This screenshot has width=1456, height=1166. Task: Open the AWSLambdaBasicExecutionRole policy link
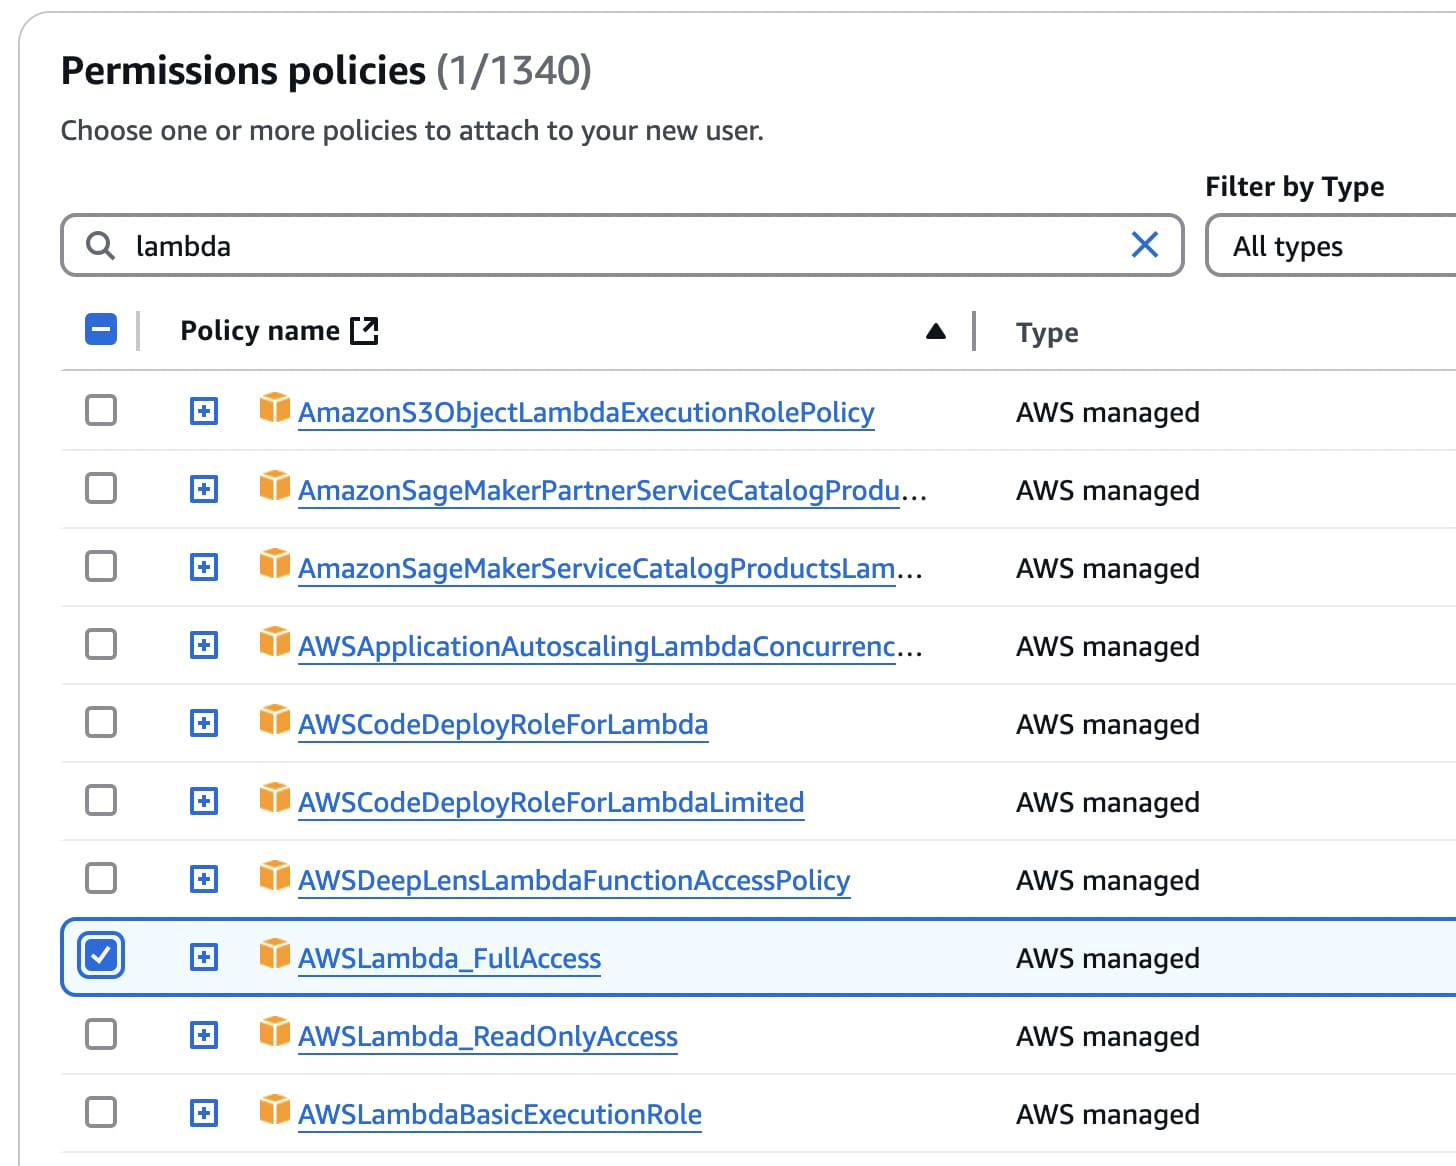(x=500, y=1114)
